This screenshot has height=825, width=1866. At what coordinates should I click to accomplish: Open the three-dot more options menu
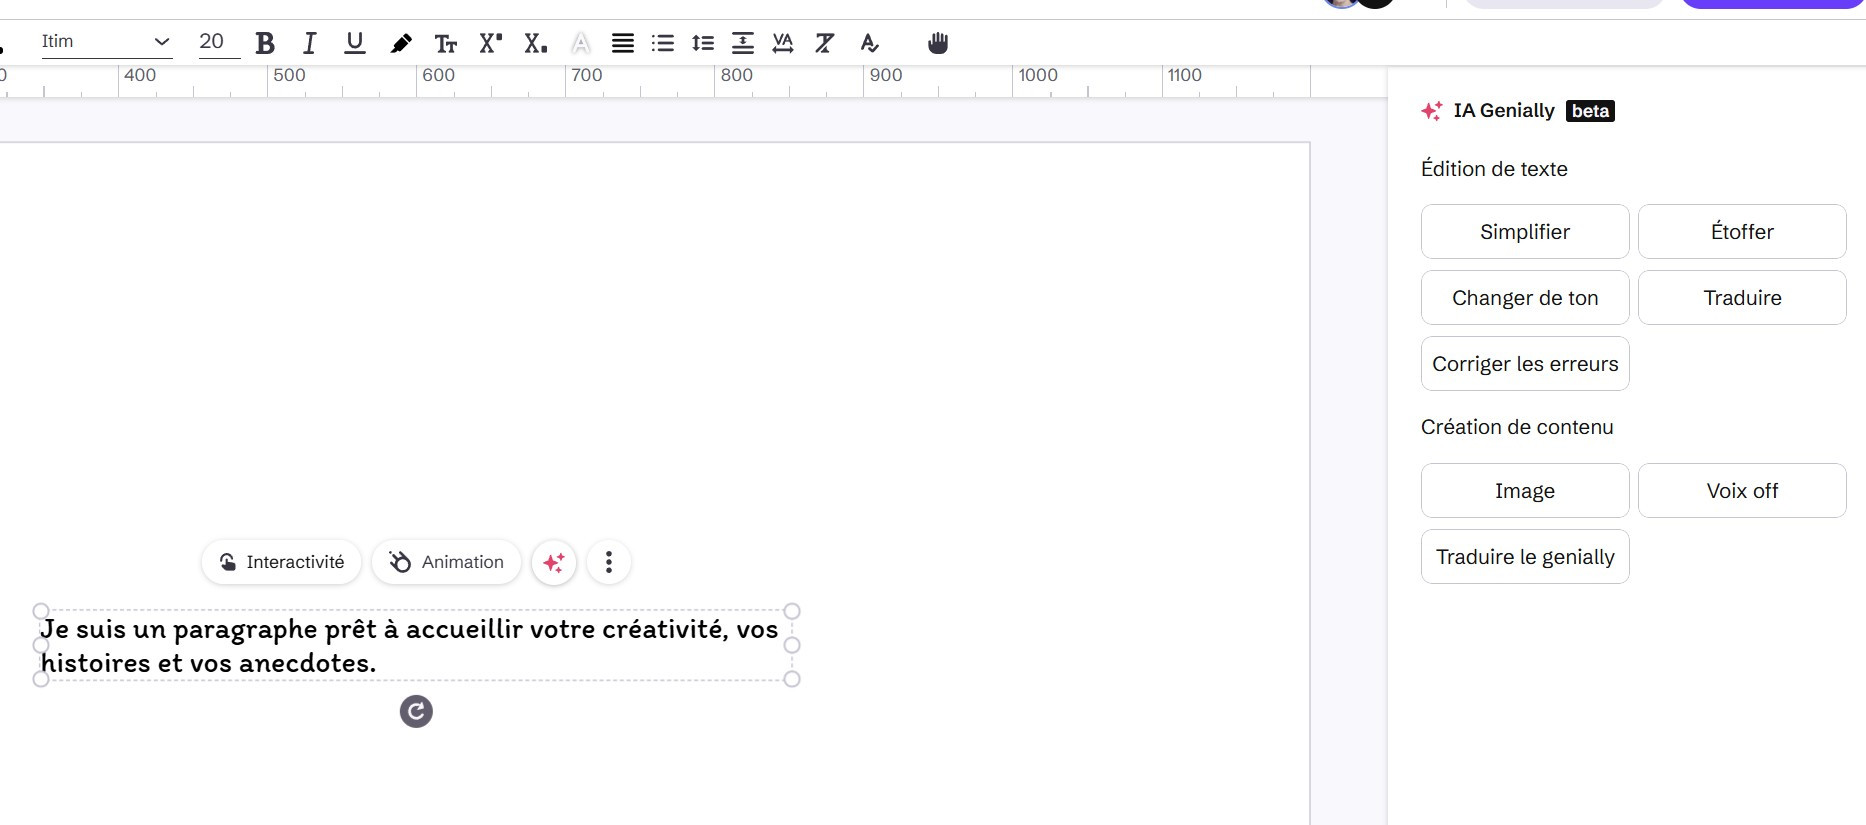coord(608,562)
